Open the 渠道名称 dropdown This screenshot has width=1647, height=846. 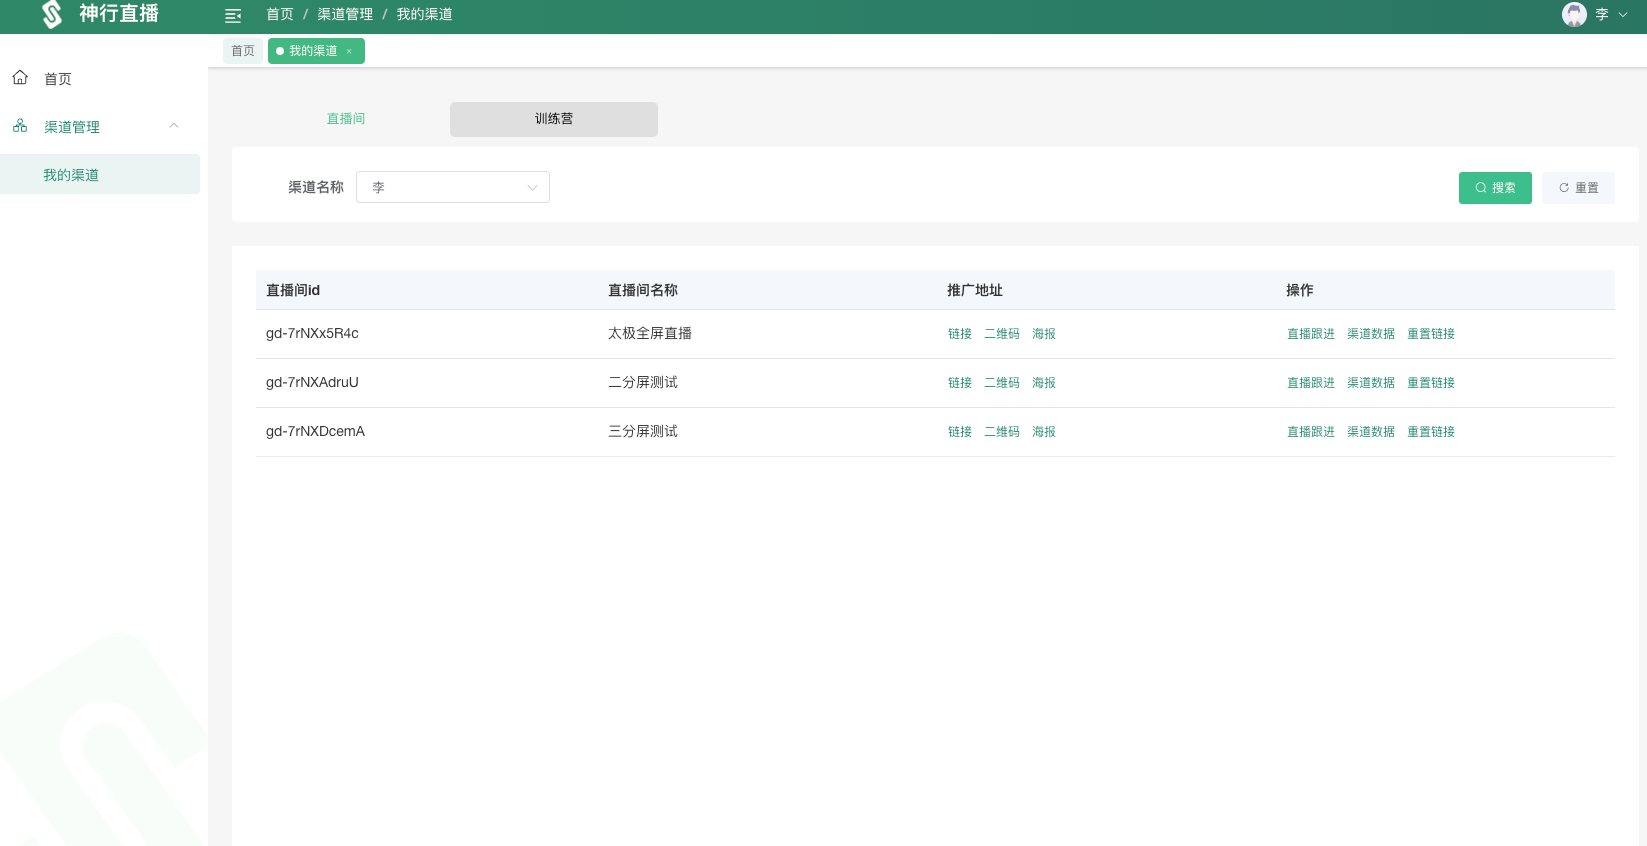click(x=453, y=187)
